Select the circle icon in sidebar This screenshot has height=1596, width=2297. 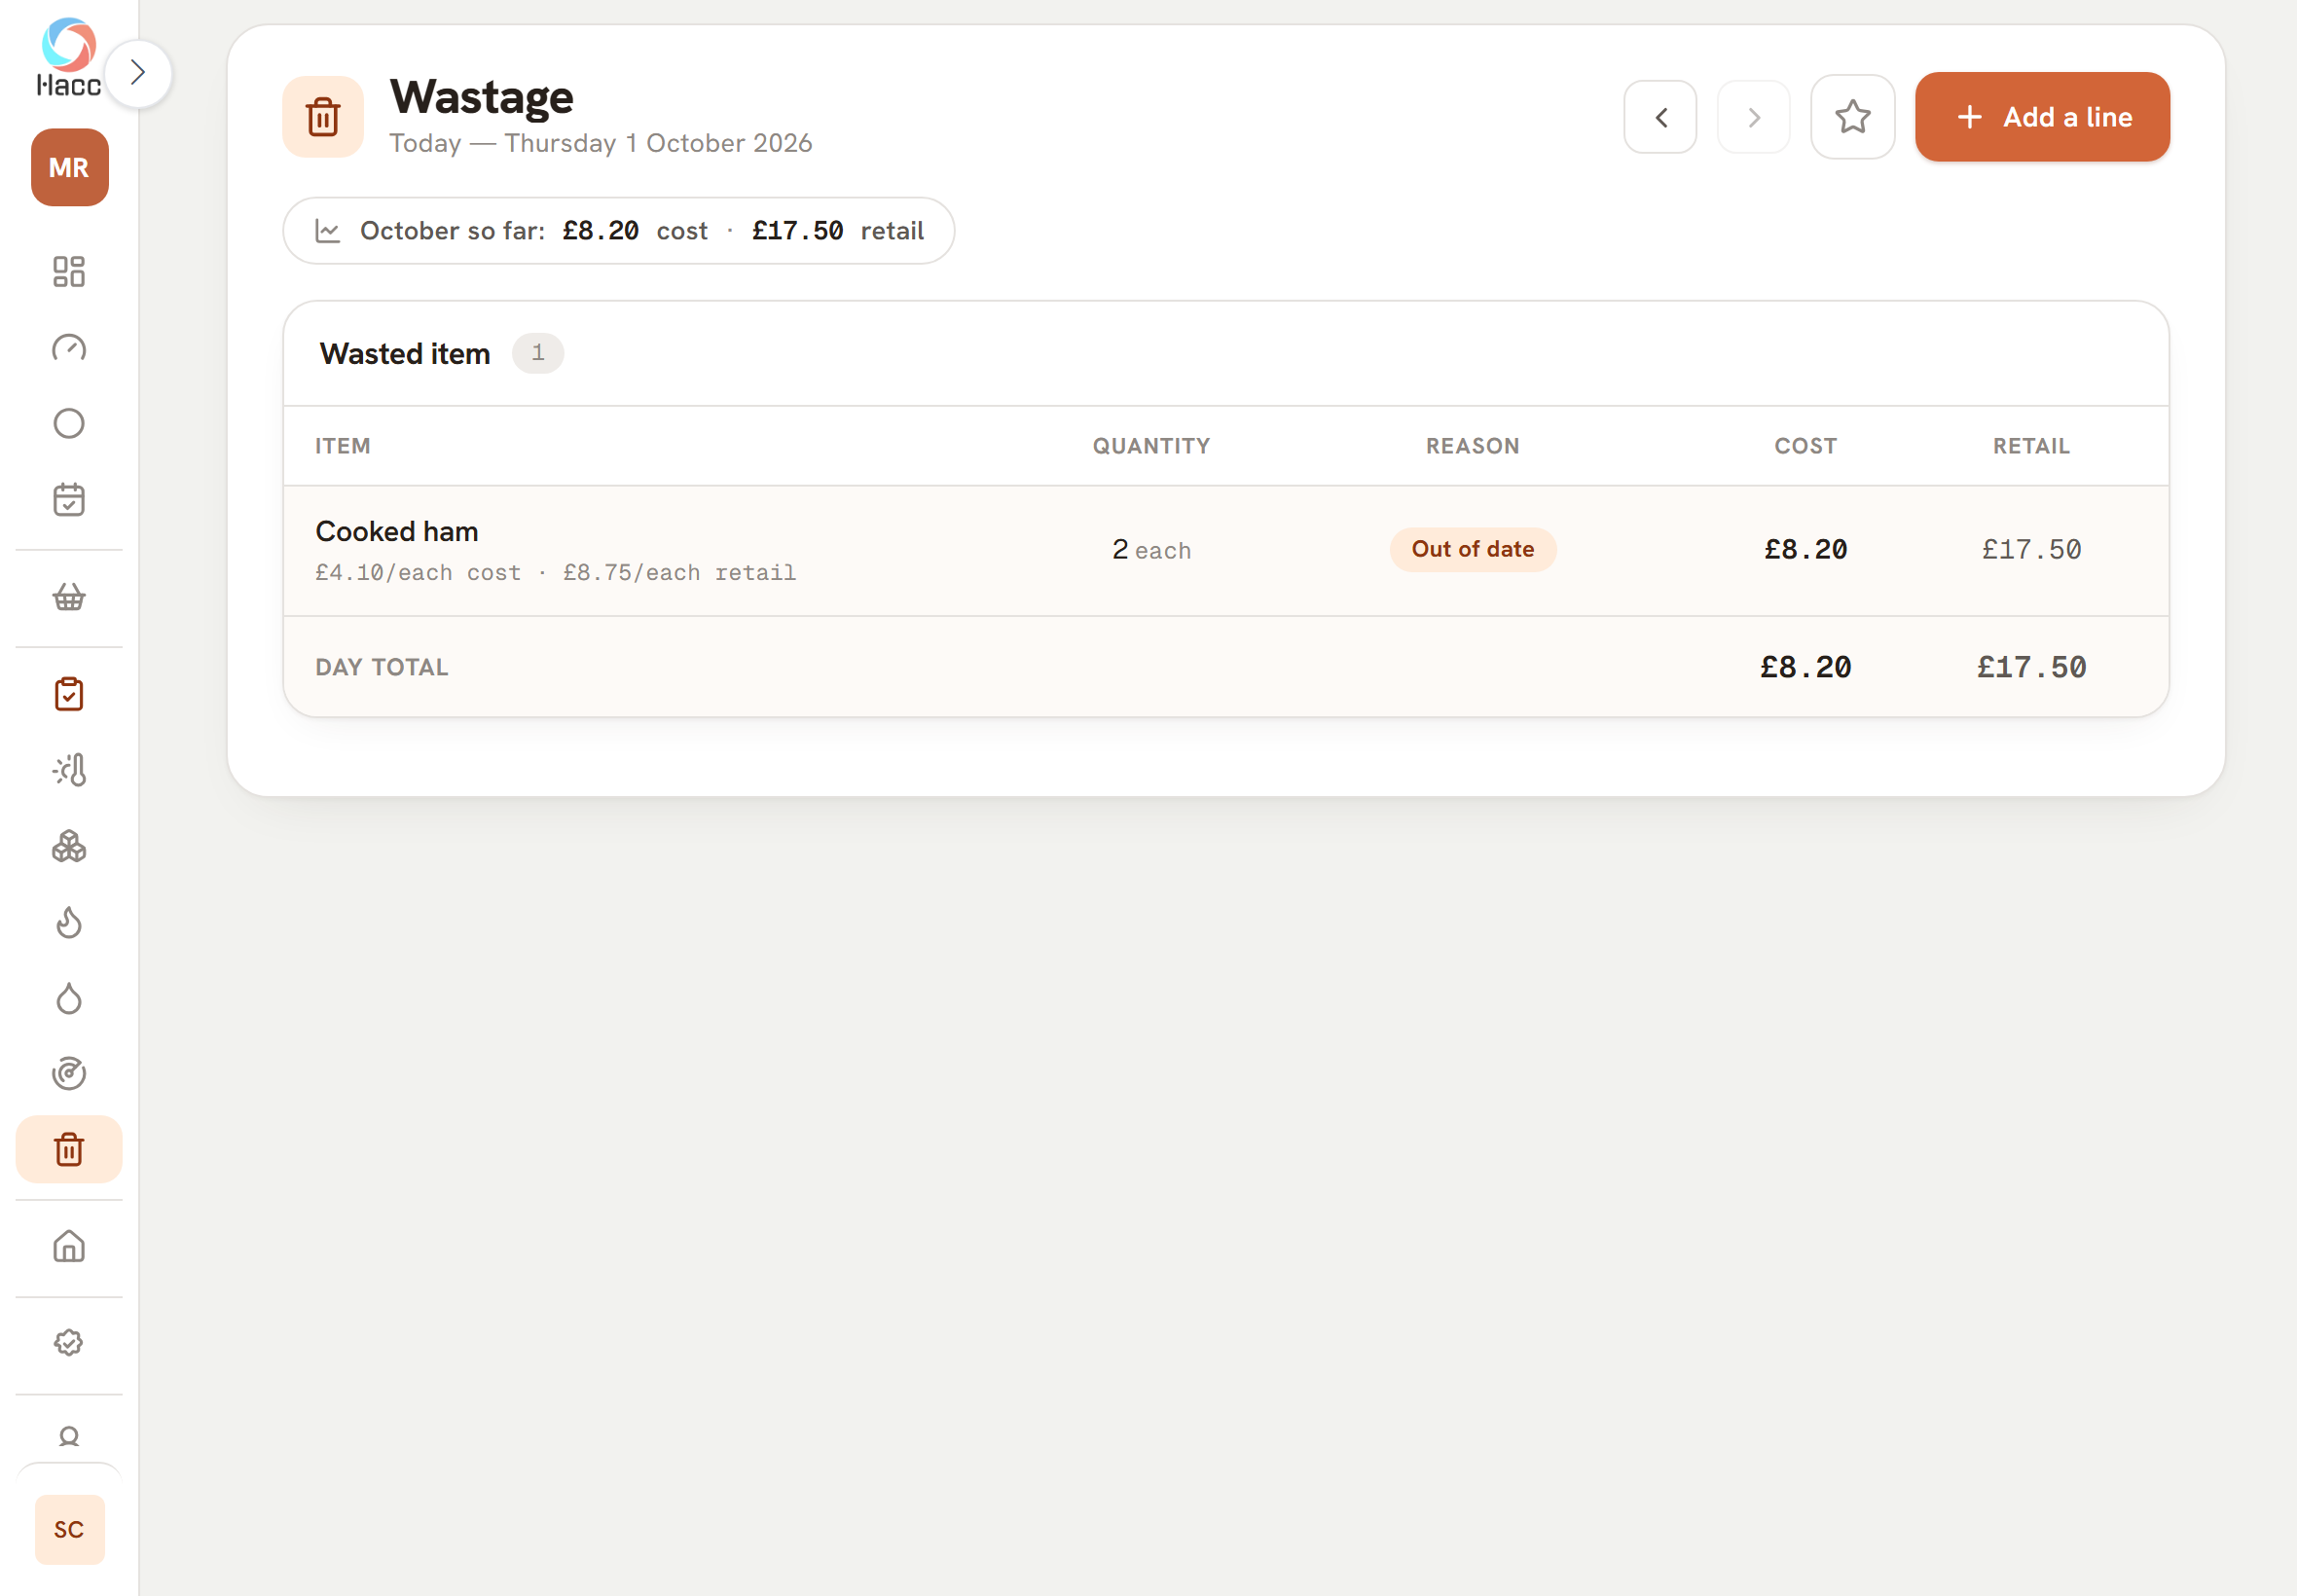click(69, 424)
